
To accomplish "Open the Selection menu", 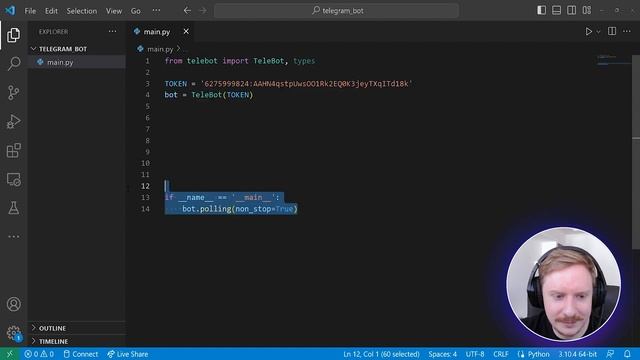I will point(82,11).
